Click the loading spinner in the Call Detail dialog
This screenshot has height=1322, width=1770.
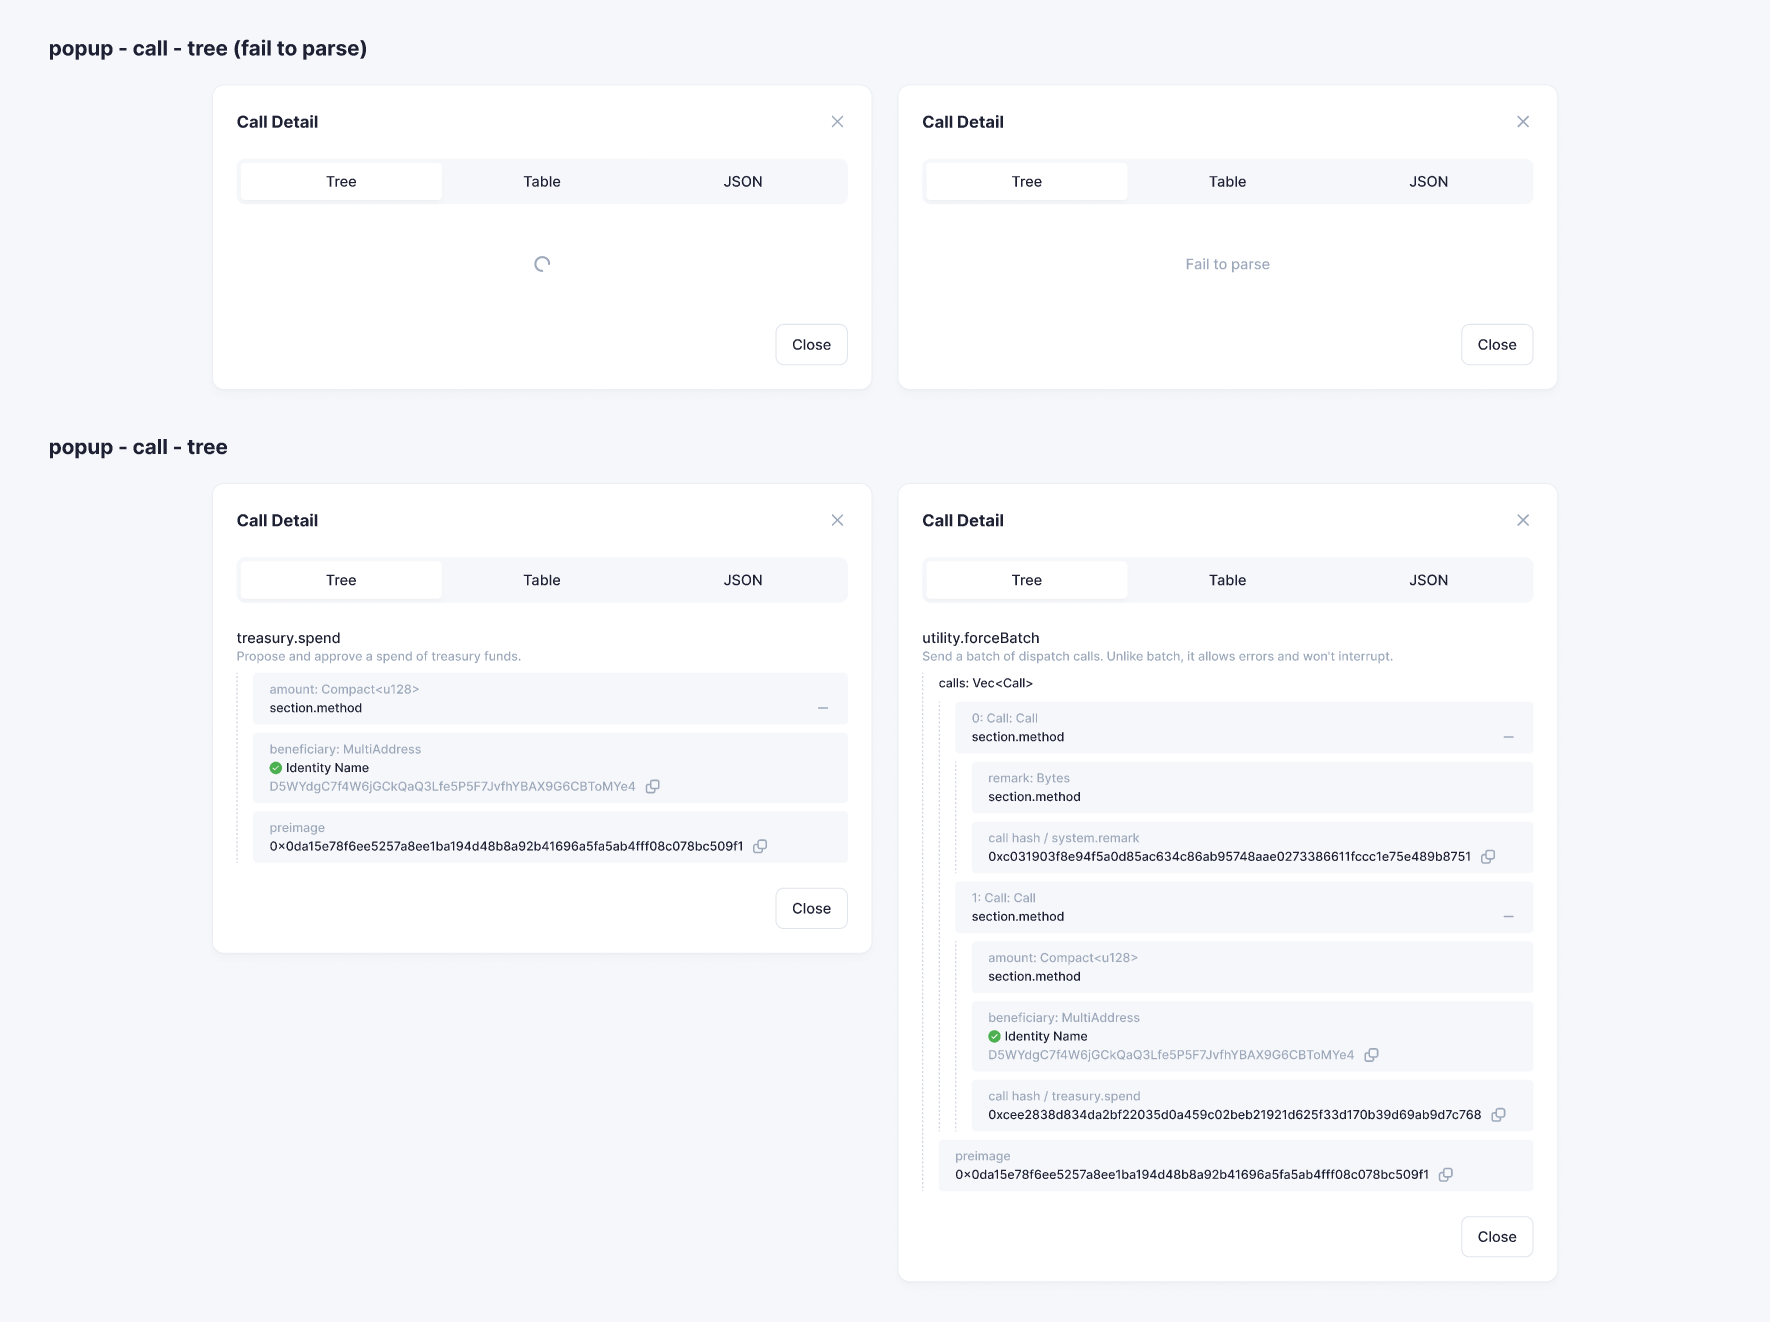[x=541, y=263]
